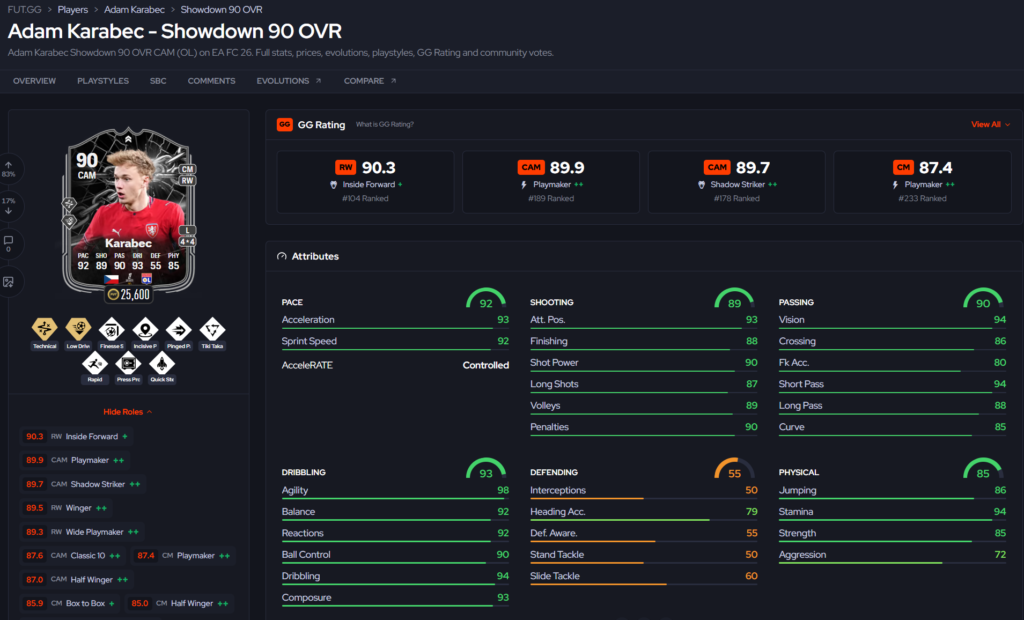The height and width of the screenshot is (620, 1024).
Task: Click the upvote arrow showing 83%
Action: [8, 169]
